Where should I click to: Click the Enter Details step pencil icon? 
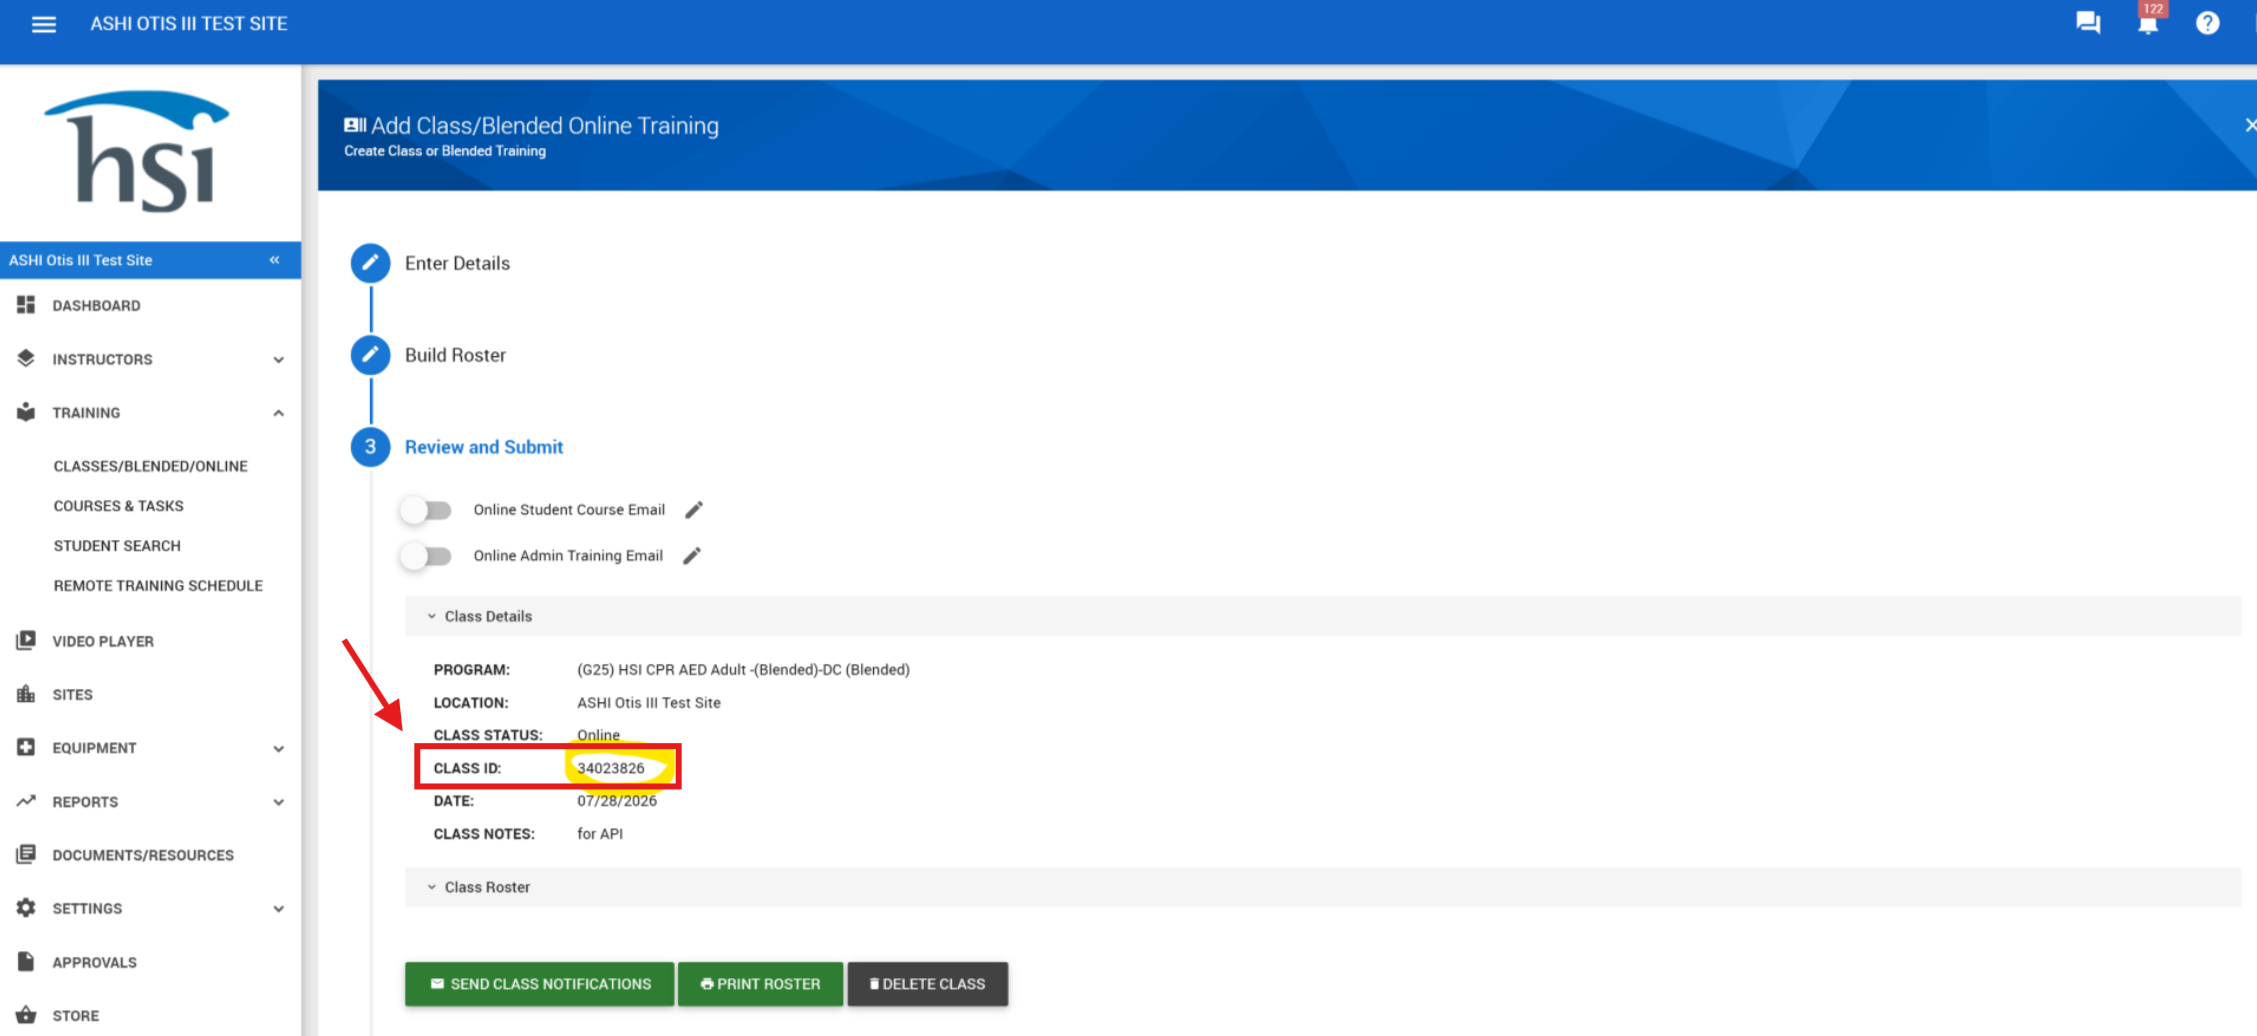coord(370,263)
